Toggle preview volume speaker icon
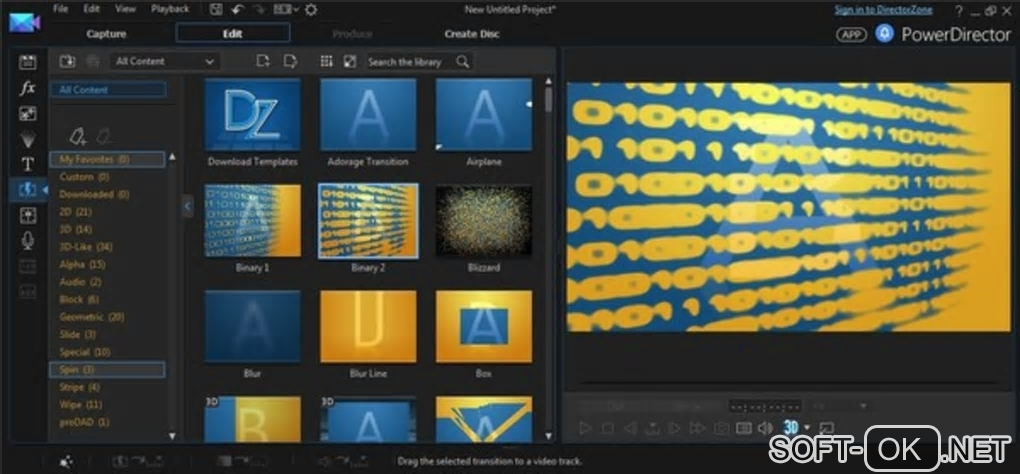 coord(765,428)
